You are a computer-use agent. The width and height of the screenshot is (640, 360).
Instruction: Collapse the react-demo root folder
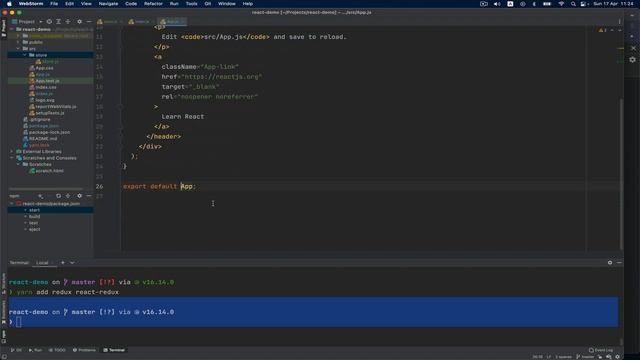(x=12, y=29)
